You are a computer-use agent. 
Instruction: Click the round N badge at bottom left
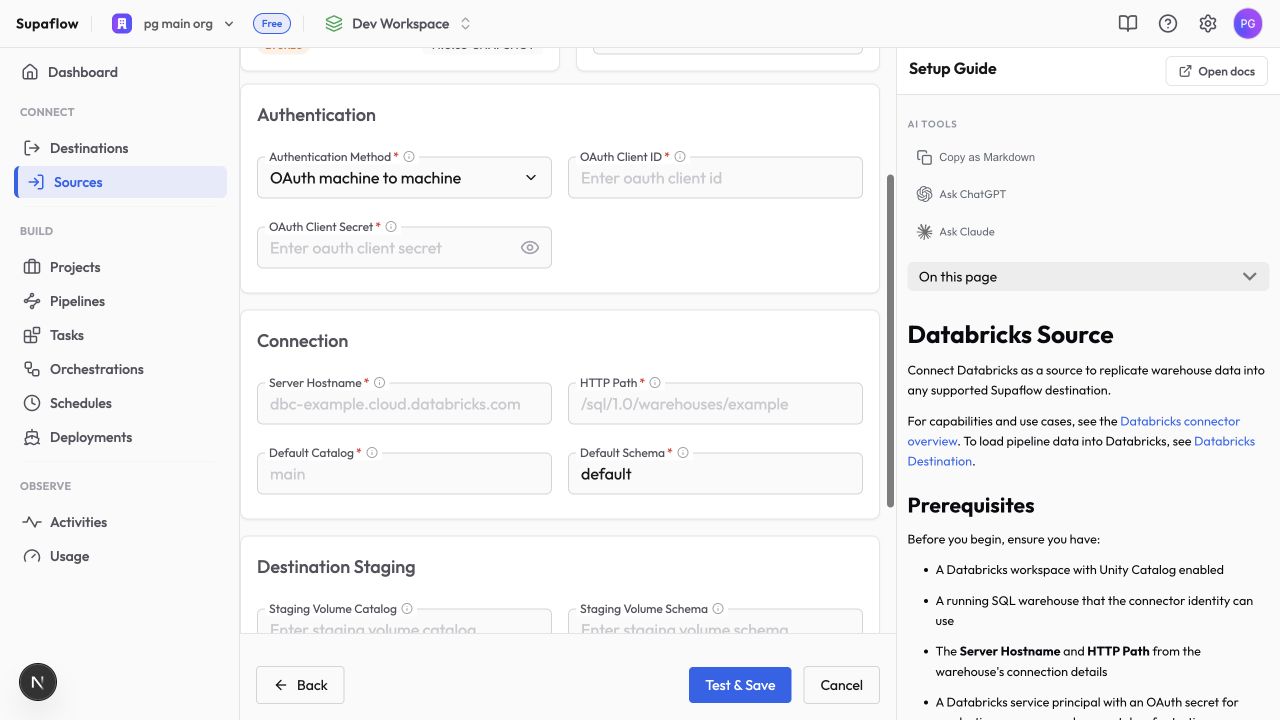[x=38, y=682]
